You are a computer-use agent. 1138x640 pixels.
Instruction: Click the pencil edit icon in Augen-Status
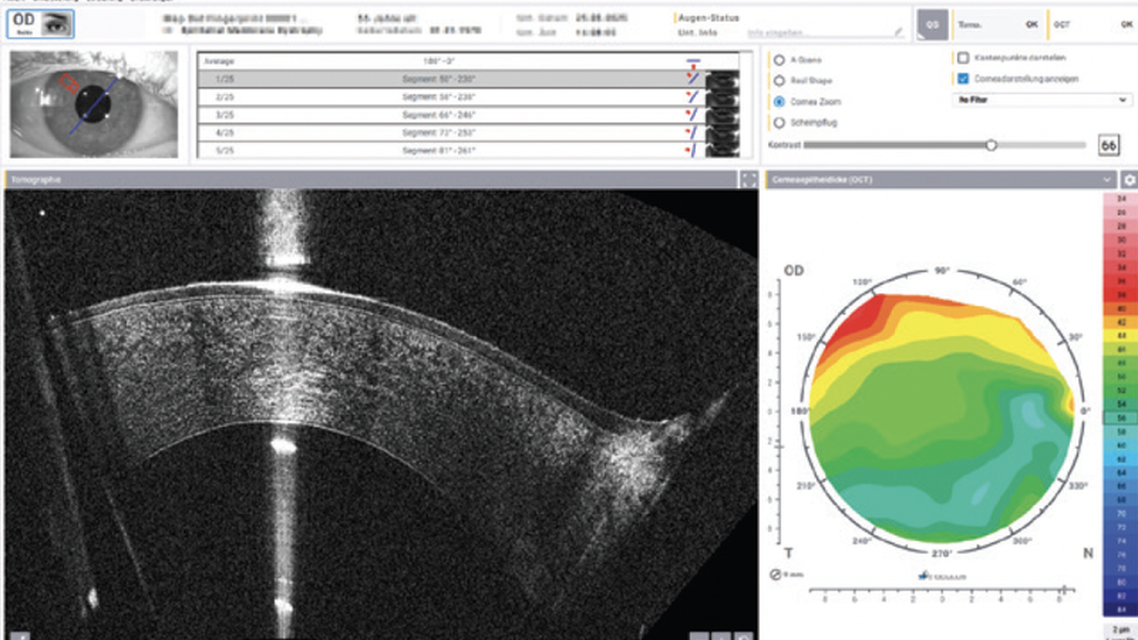click(898, 33)
